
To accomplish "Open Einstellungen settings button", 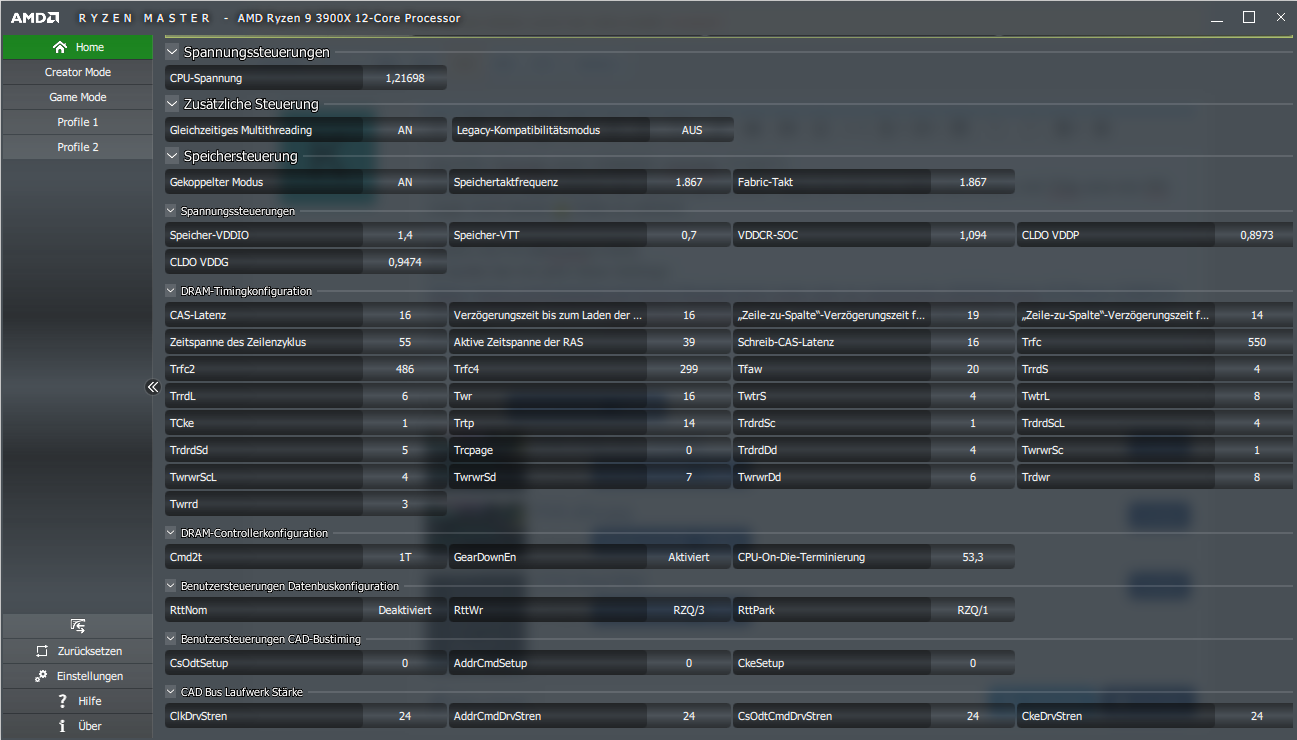I will 77,676.
